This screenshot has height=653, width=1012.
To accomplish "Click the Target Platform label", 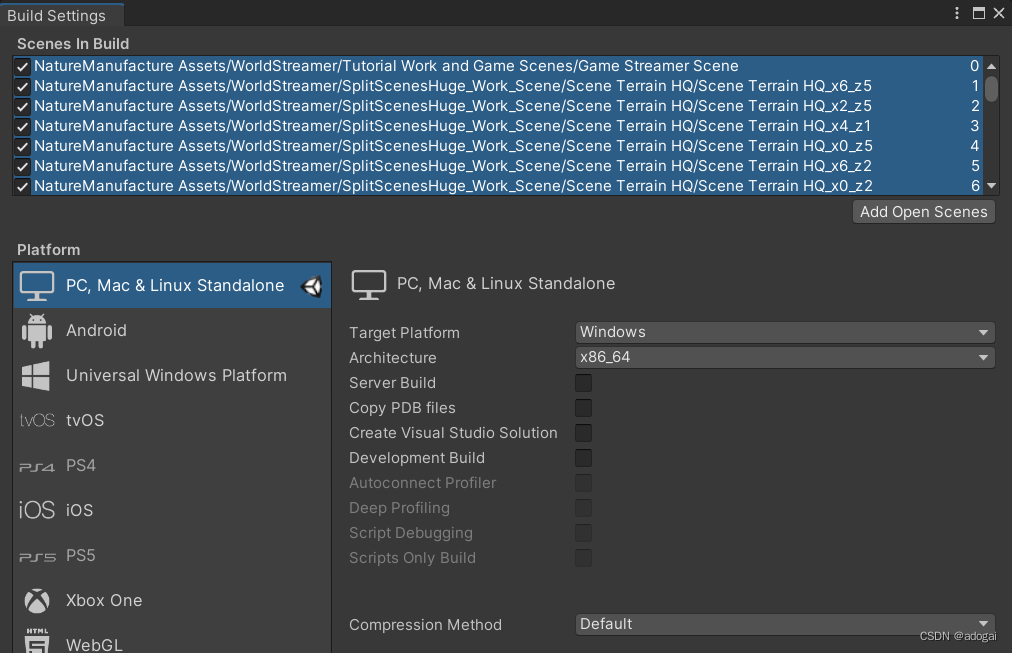I will (404, 333).
